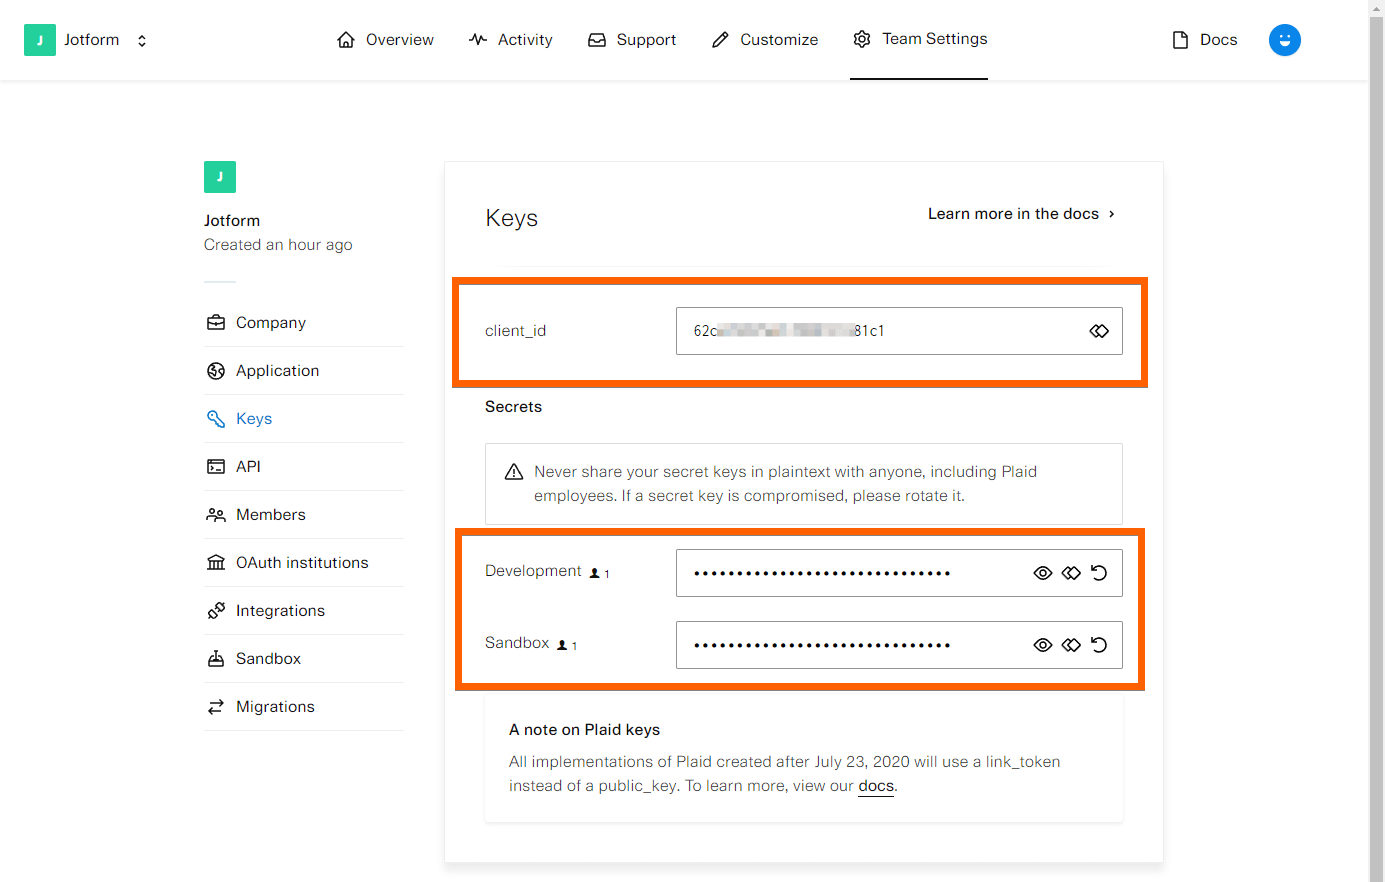The width and height of the screenshot is (1385, 882).
Task: Click the Docs page icon in header
Action: point(1180,40)
